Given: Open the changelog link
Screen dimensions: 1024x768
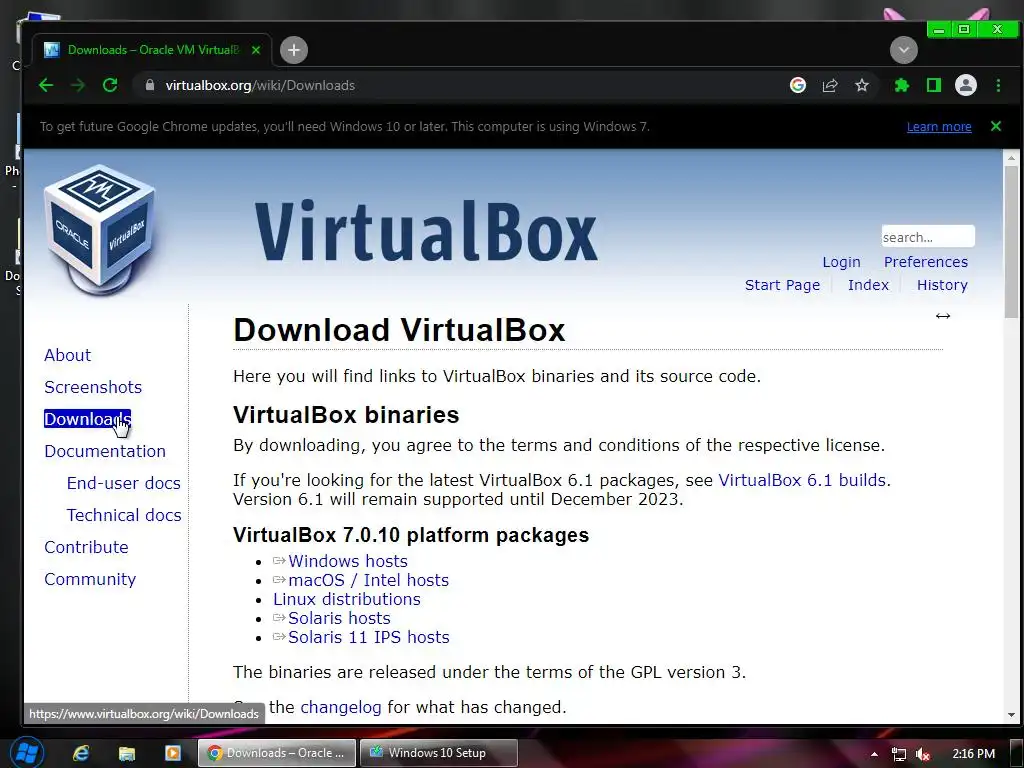Looking at the screenshot, I should (340, 707).
